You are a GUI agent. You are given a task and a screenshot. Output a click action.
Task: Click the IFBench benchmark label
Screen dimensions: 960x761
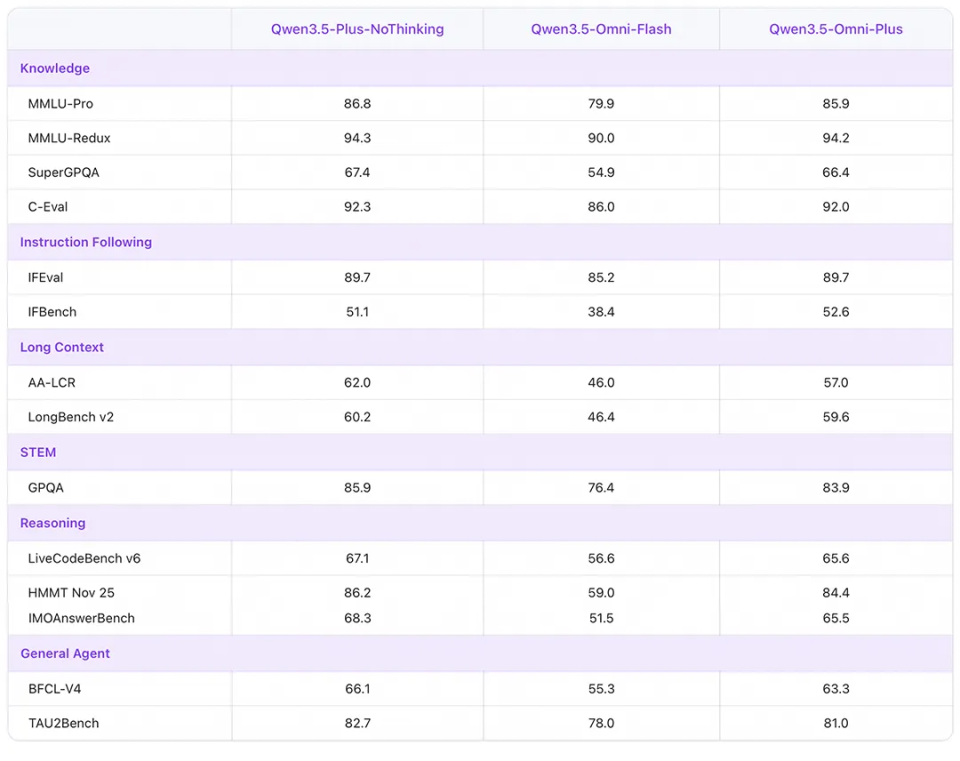[52, 312]
